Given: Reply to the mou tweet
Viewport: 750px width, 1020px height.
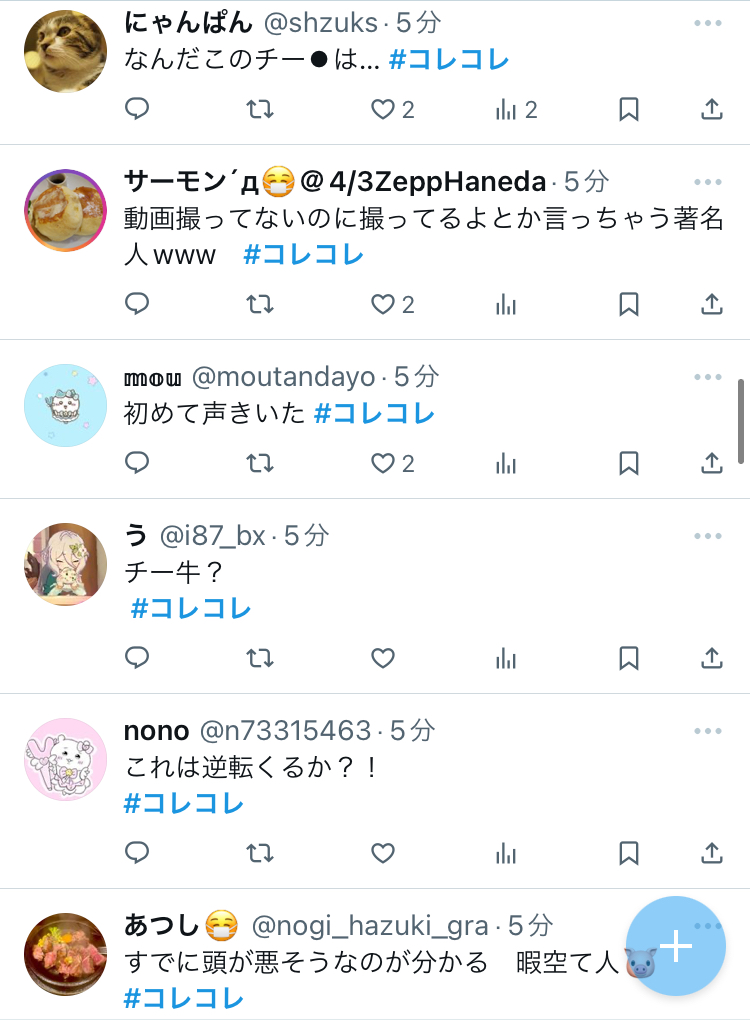Looking at the screenshot, I should pyautogui.click(x=137, y=463).
